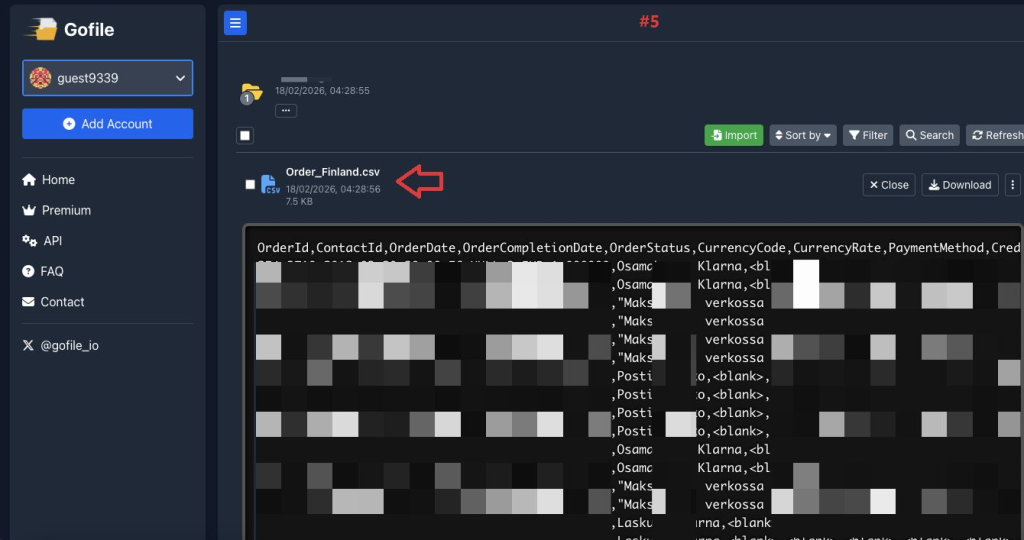Click the Gofile logo icon
The width and height of the screenshot is (1024, 540).
click(41, 29)
